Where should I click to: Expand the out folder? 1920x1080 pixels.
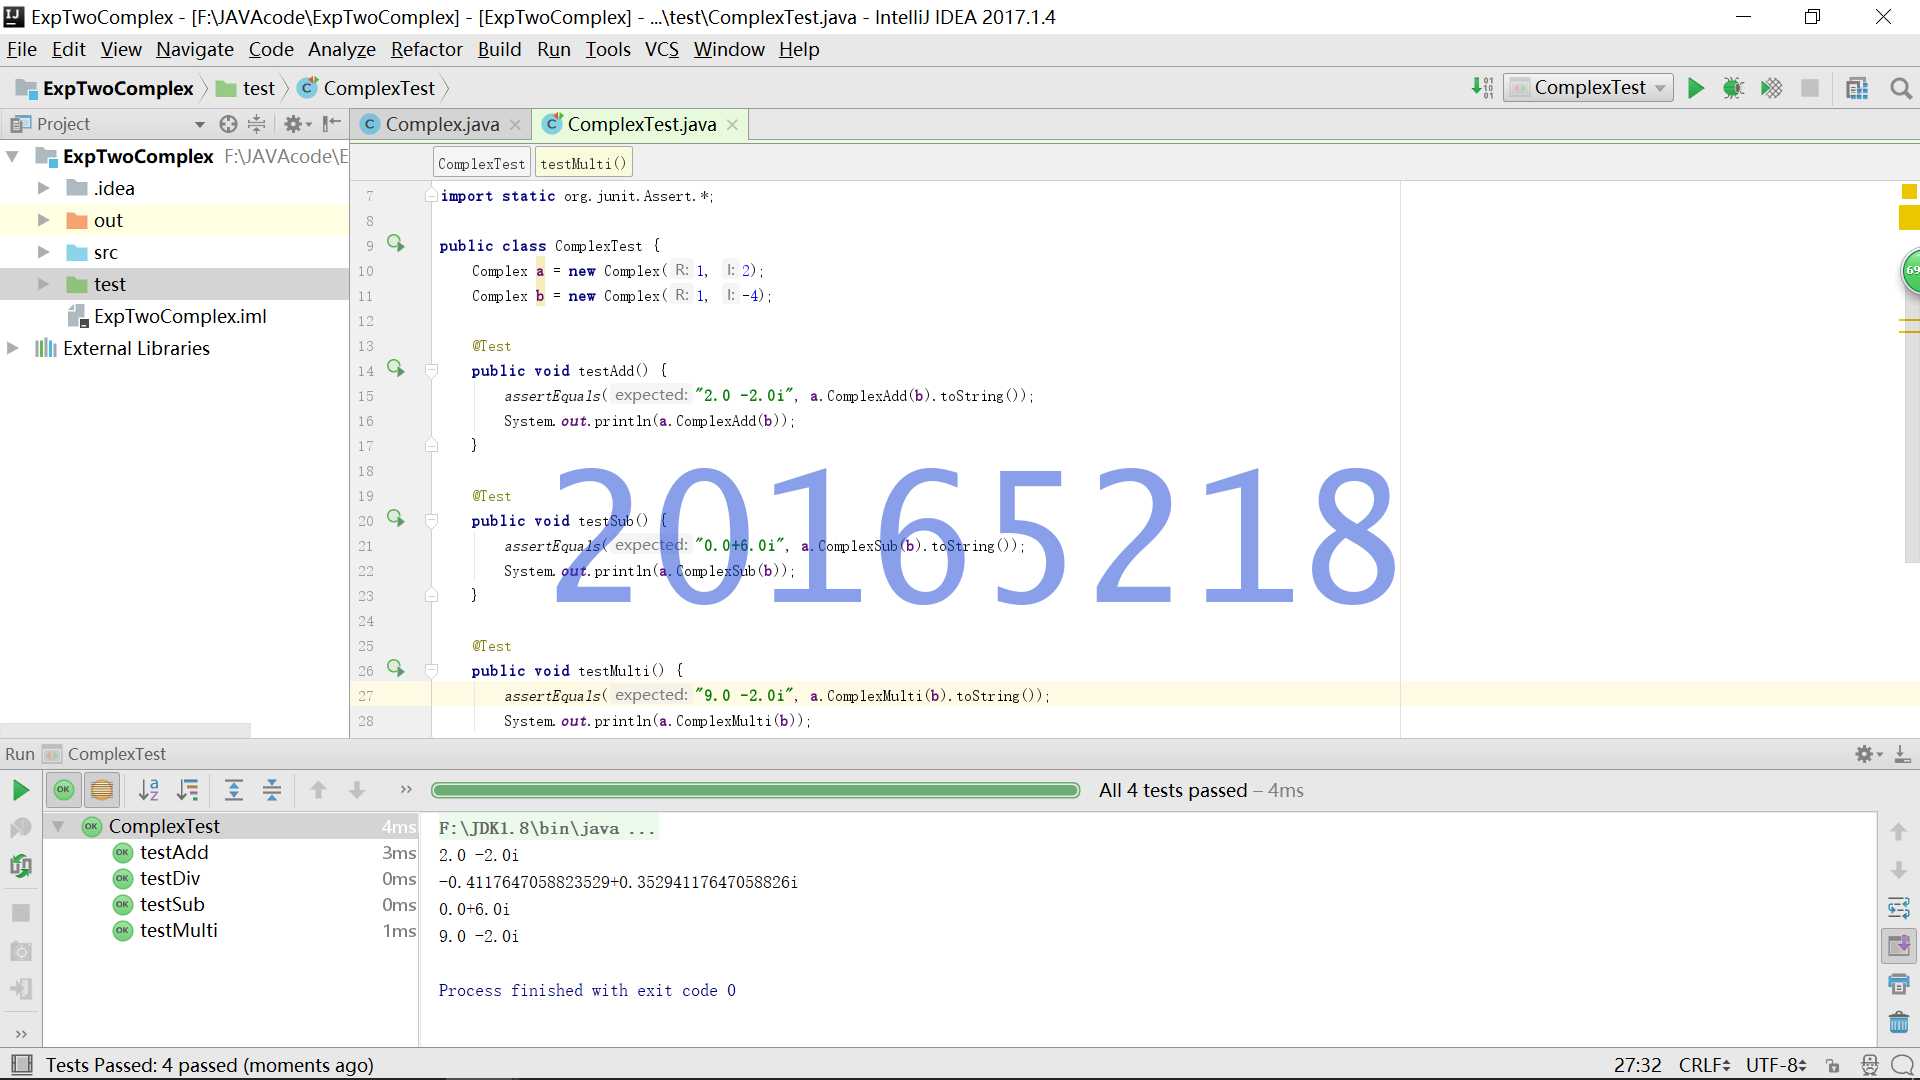coord(43,220)
